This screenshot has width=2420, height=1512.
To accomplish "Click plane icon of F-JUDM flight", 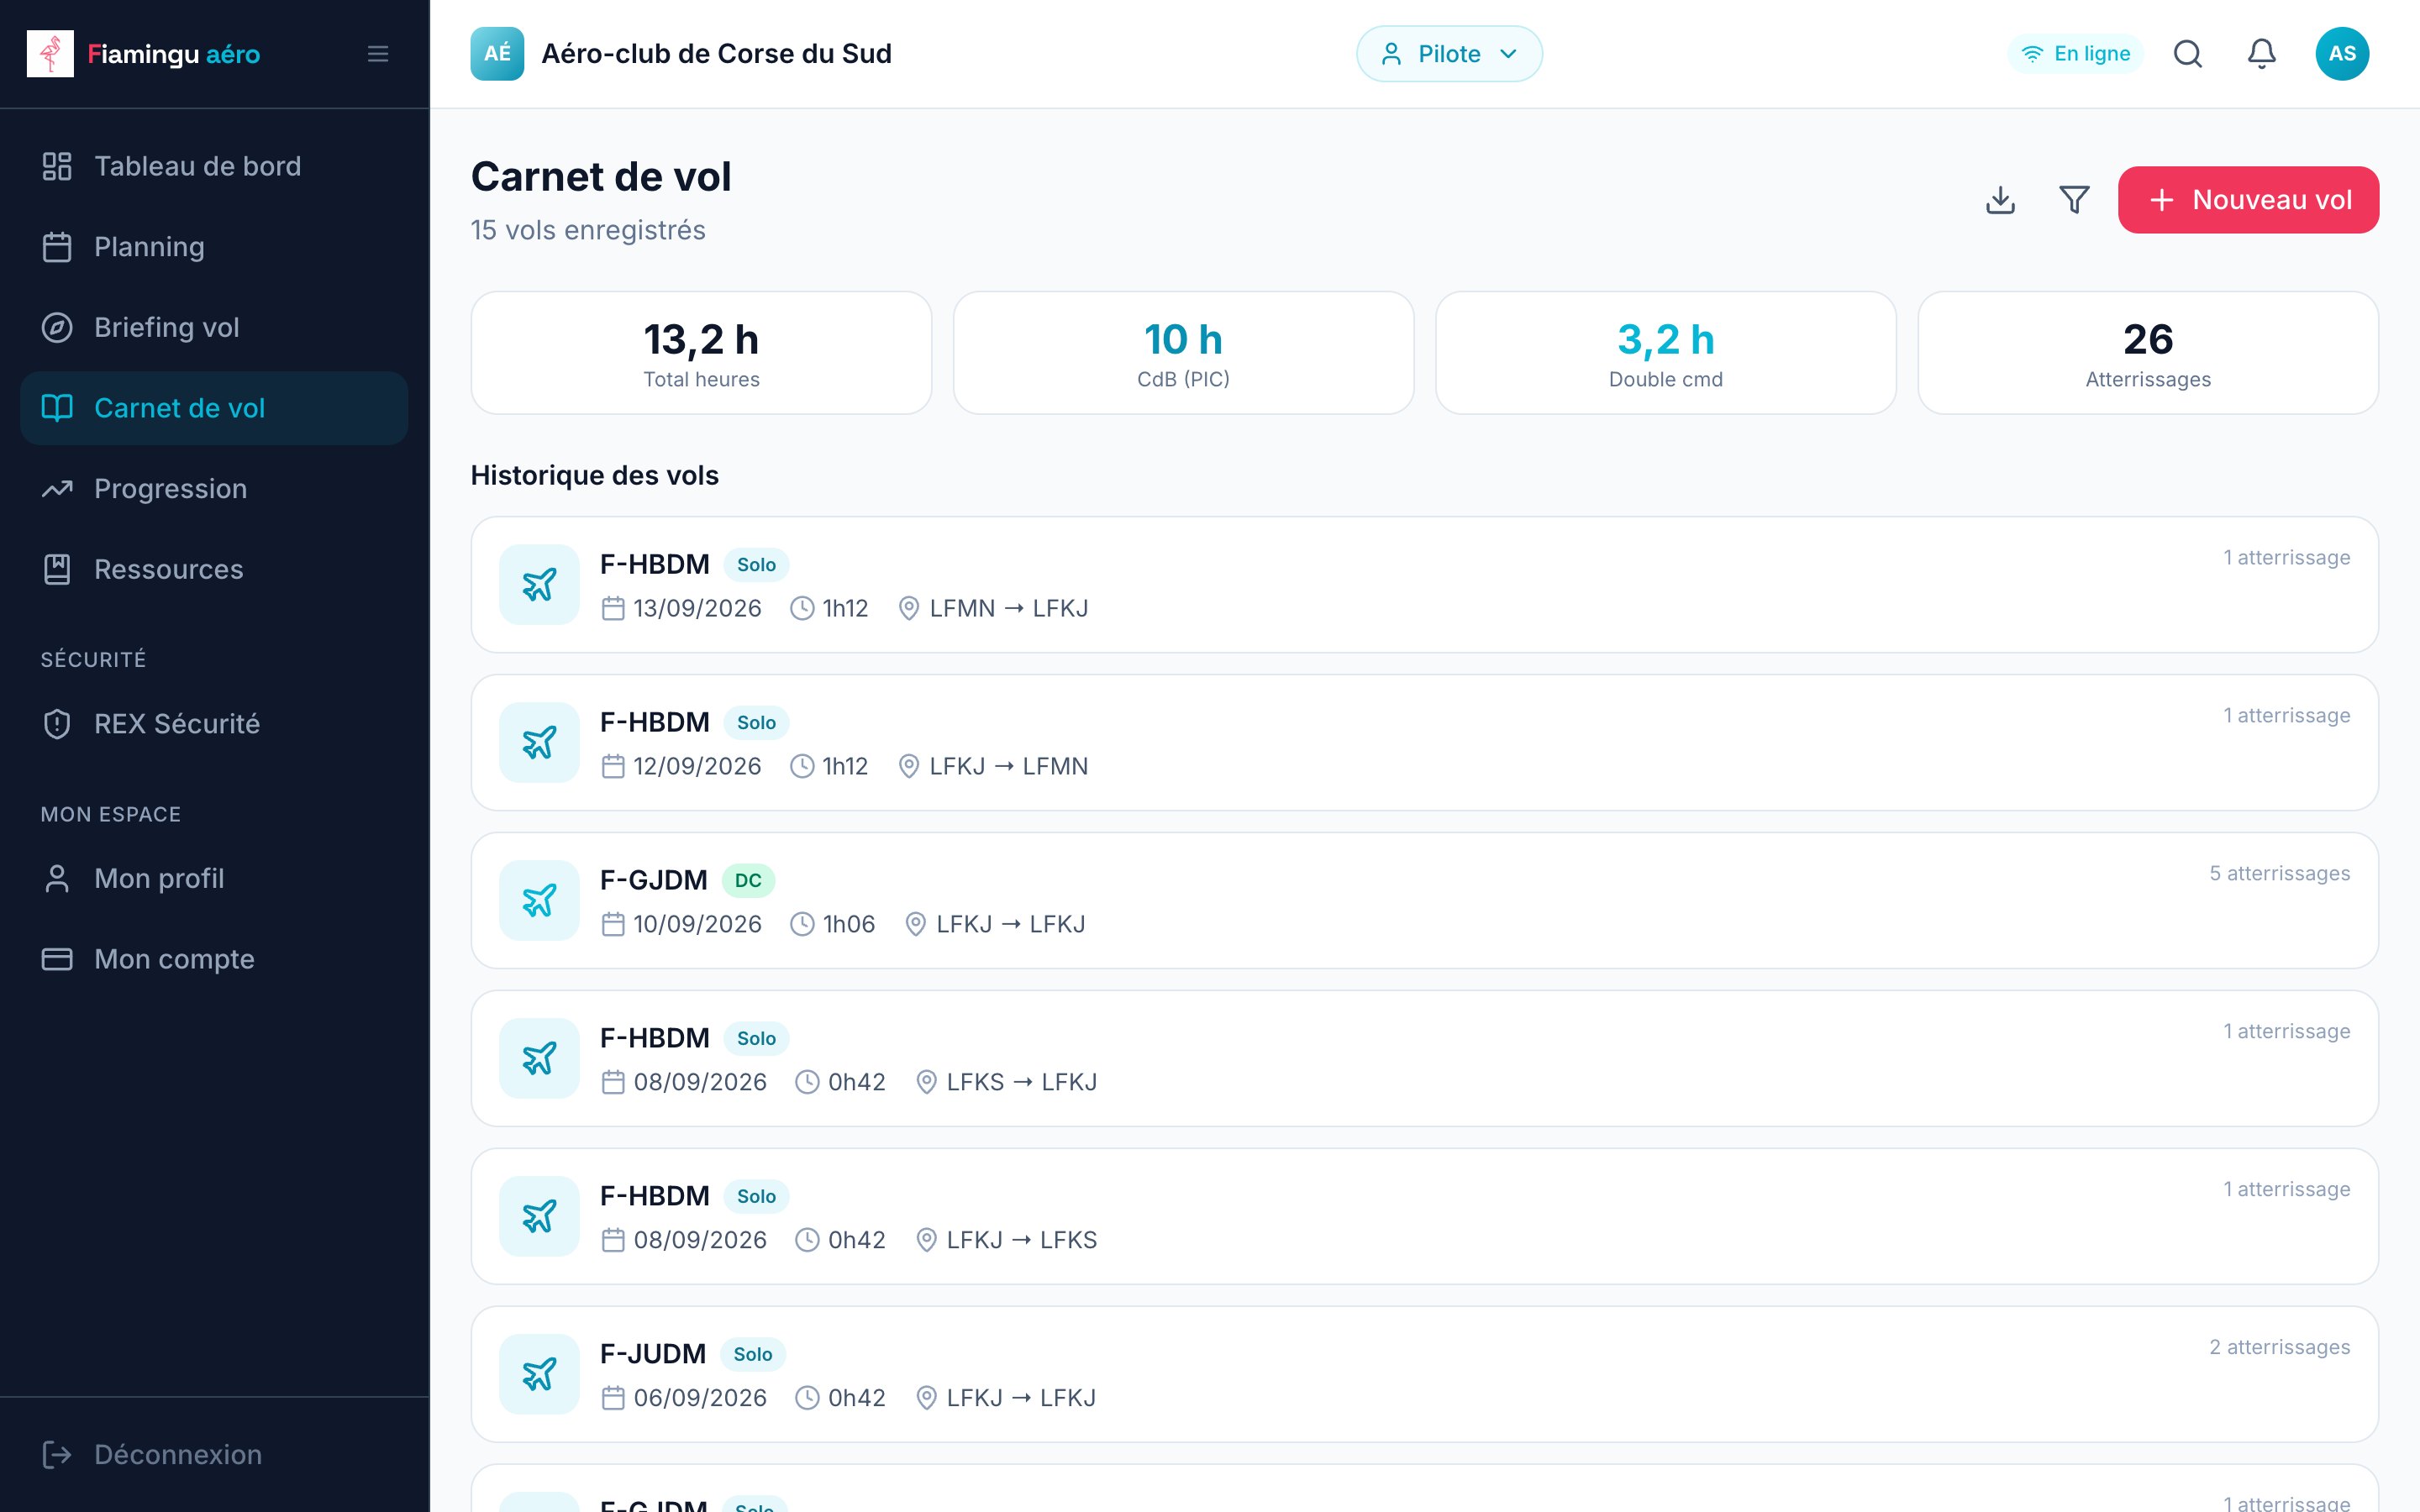I will [539, 1375].
